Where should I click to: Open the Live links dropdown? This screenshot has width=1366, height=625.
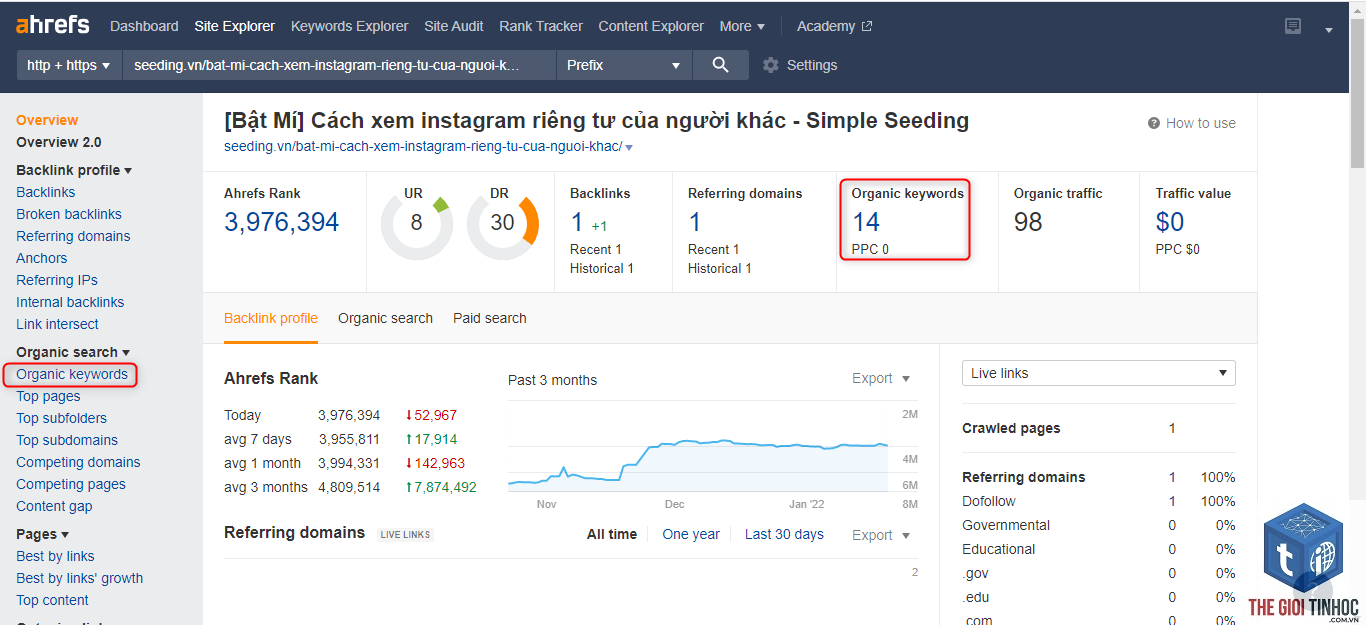(1098, 373)
